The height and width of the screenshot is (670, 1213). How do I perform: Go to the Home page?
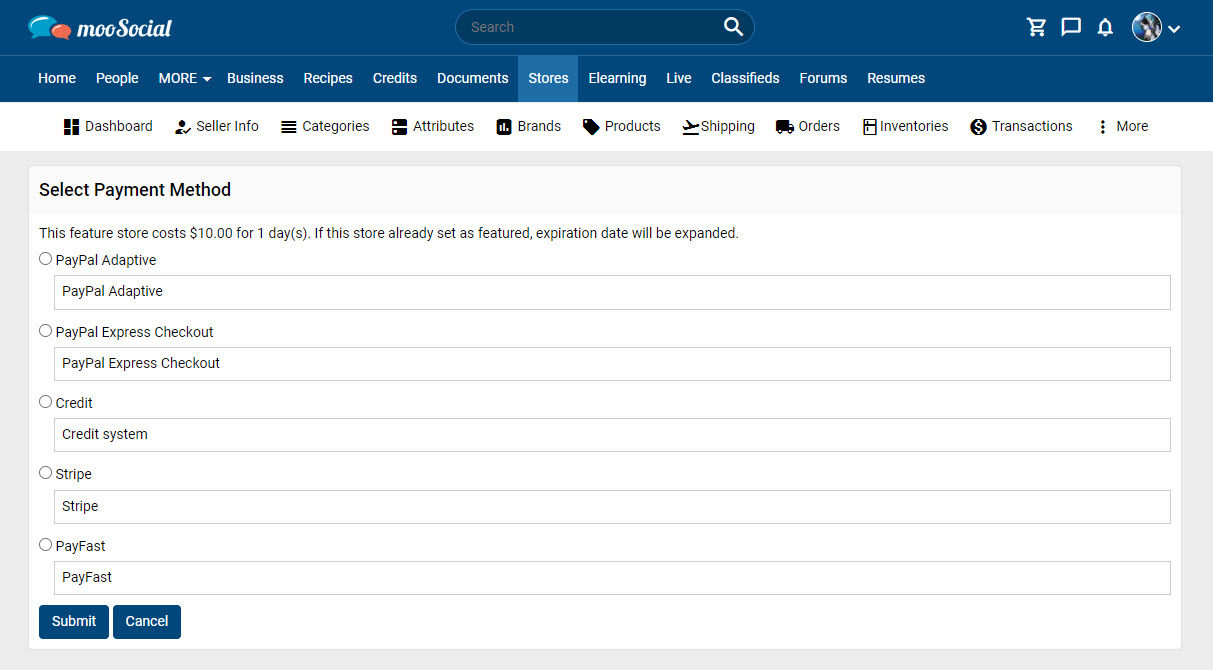(x=57, y=78)
